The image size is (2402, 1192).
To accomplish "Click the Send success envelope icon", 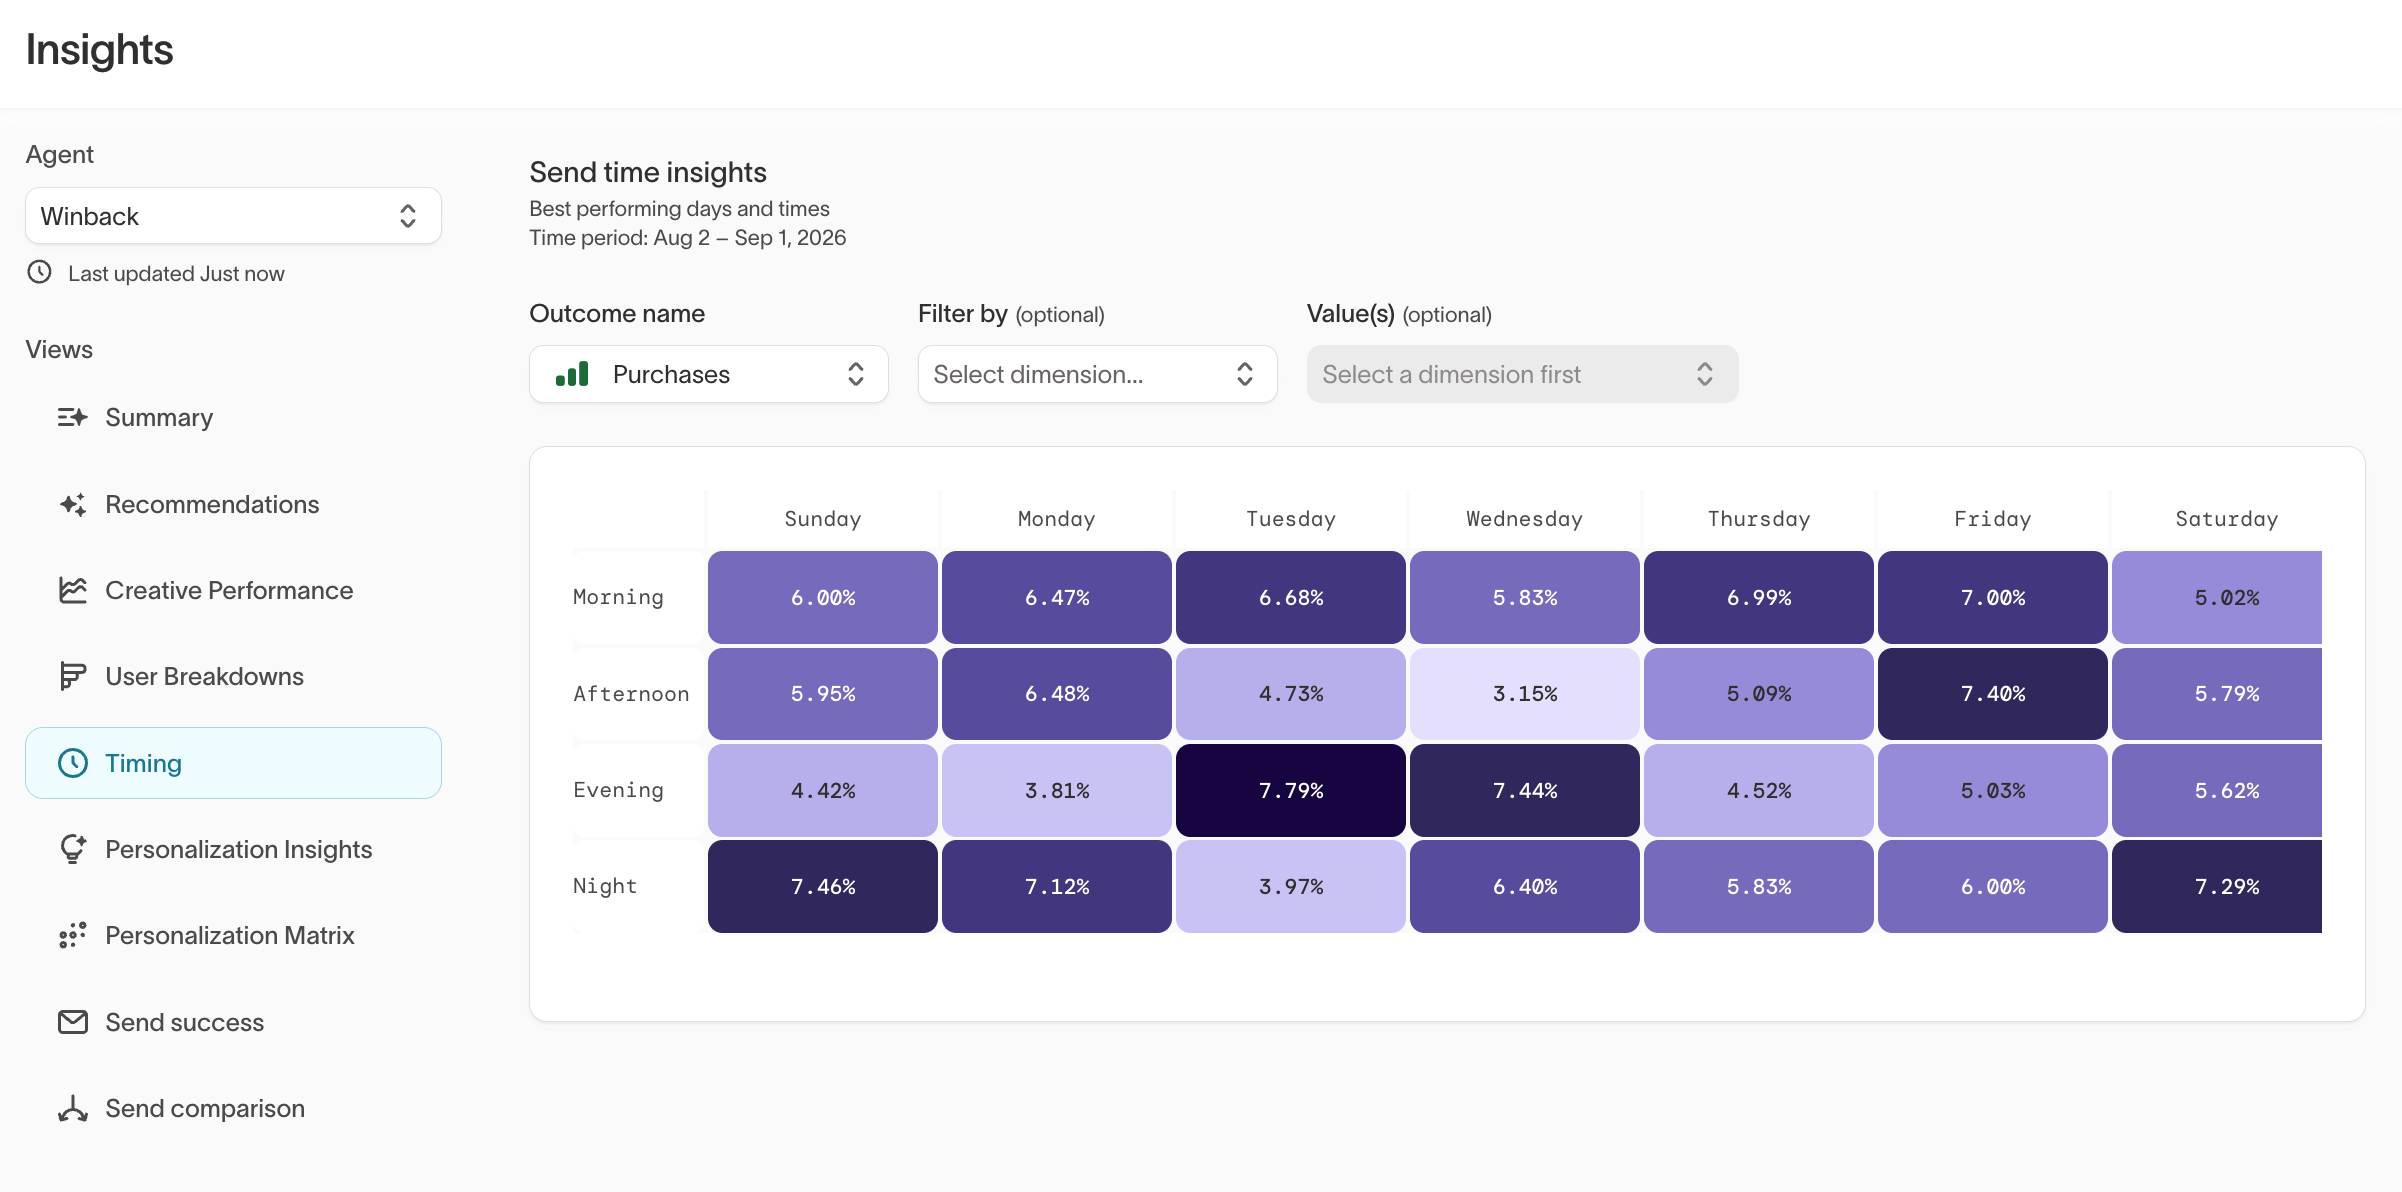I will tap(73, 1022).
